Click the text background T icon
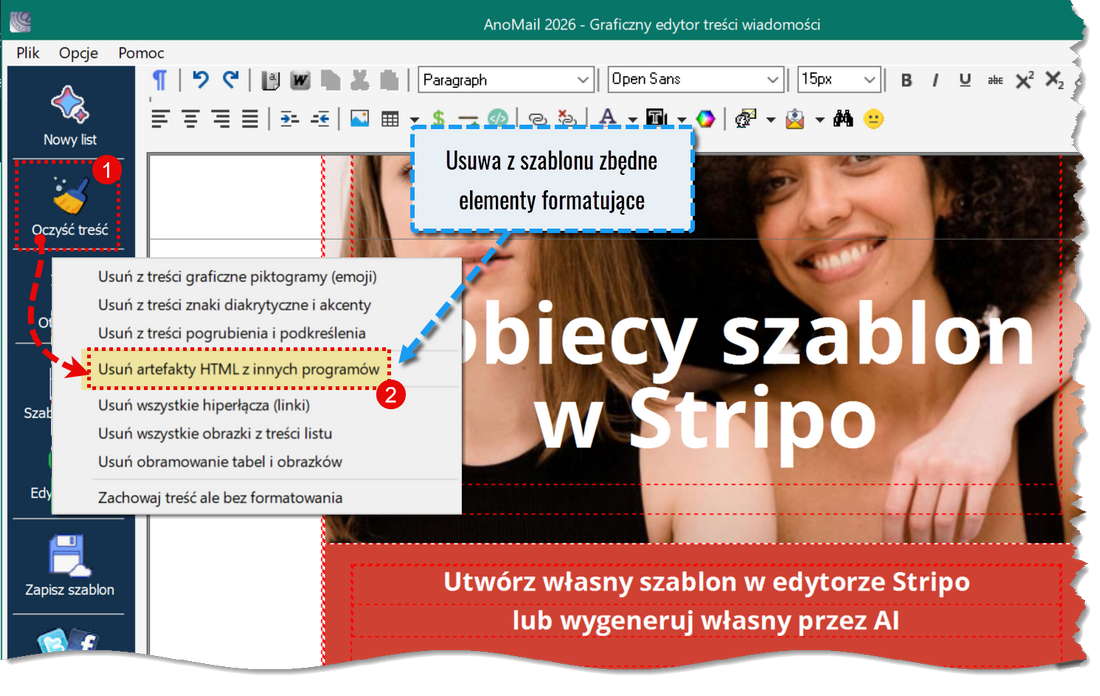Screen dimensions: 1100x696 pyautogui.click(x=656, y=117)
